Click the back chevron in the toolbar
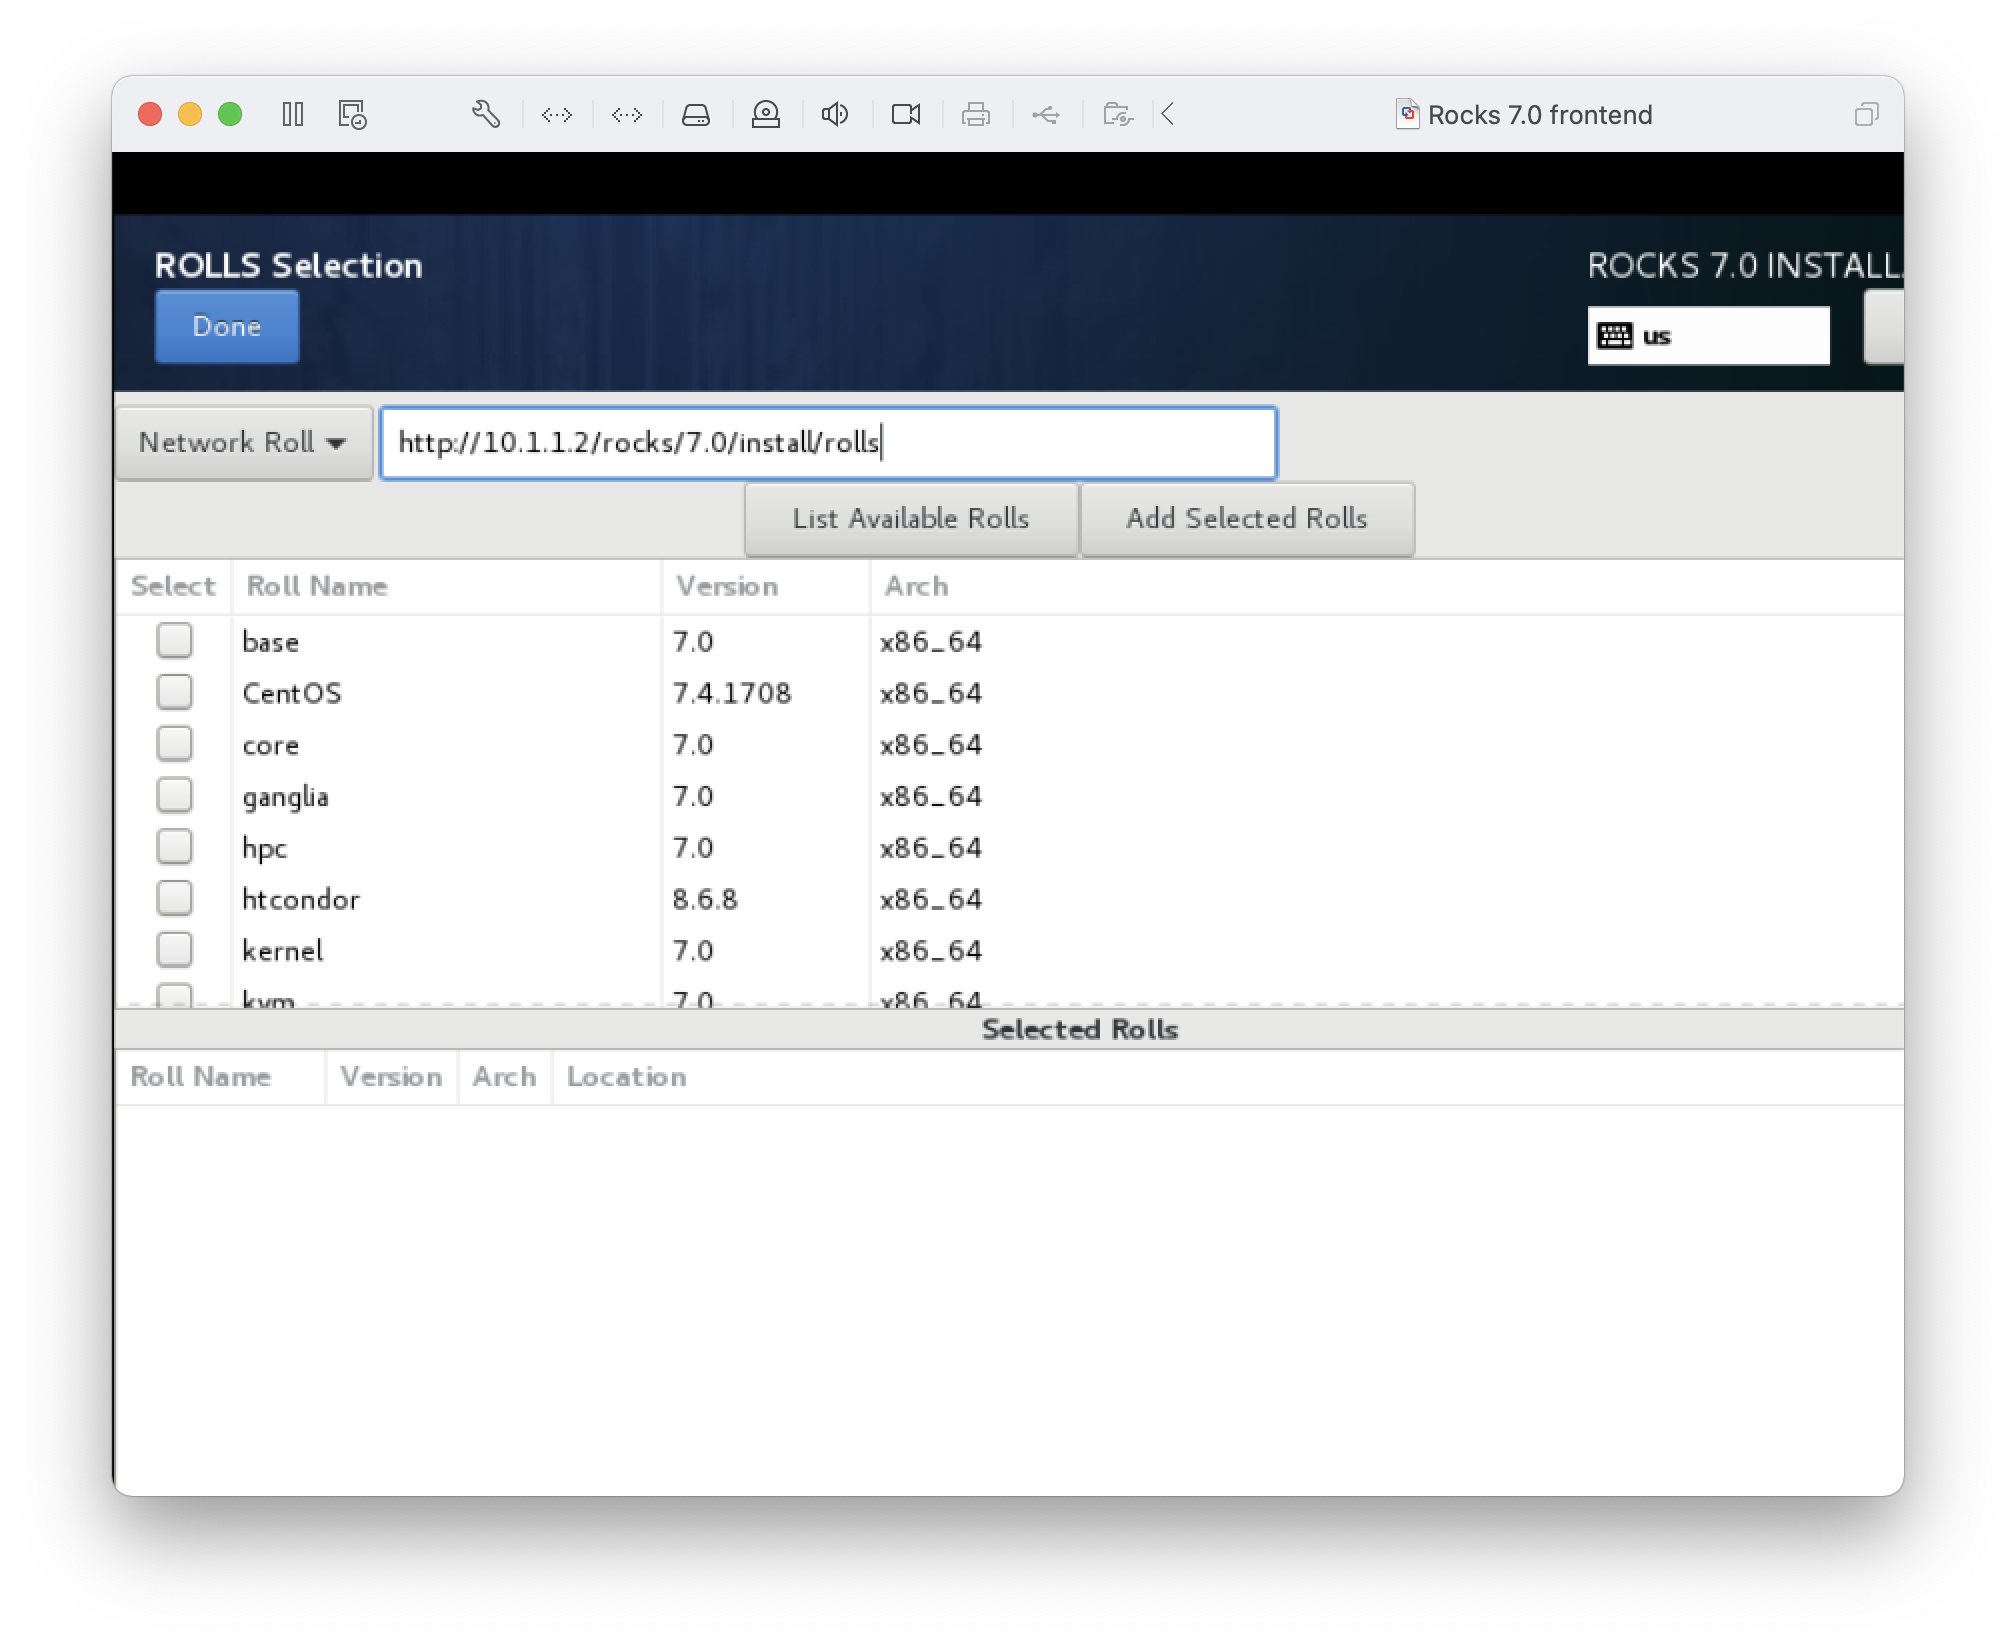Viewport: 2016px width, 1644px height. [x=1167, y=115]
